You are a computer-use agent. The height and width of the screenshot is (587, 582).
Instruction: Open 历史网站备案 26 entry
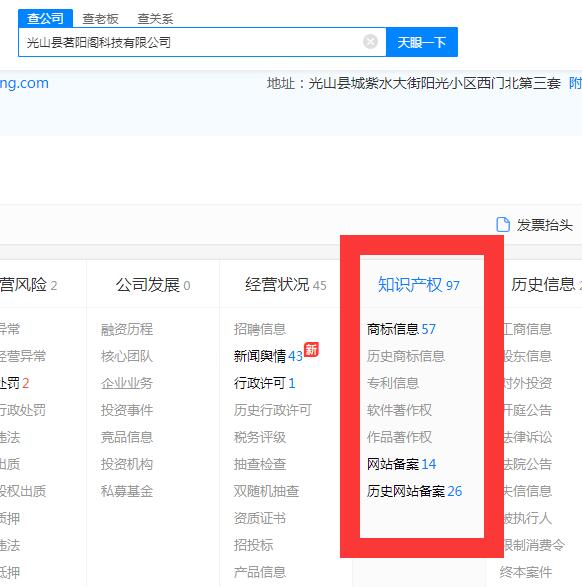[x=414, y=491]
